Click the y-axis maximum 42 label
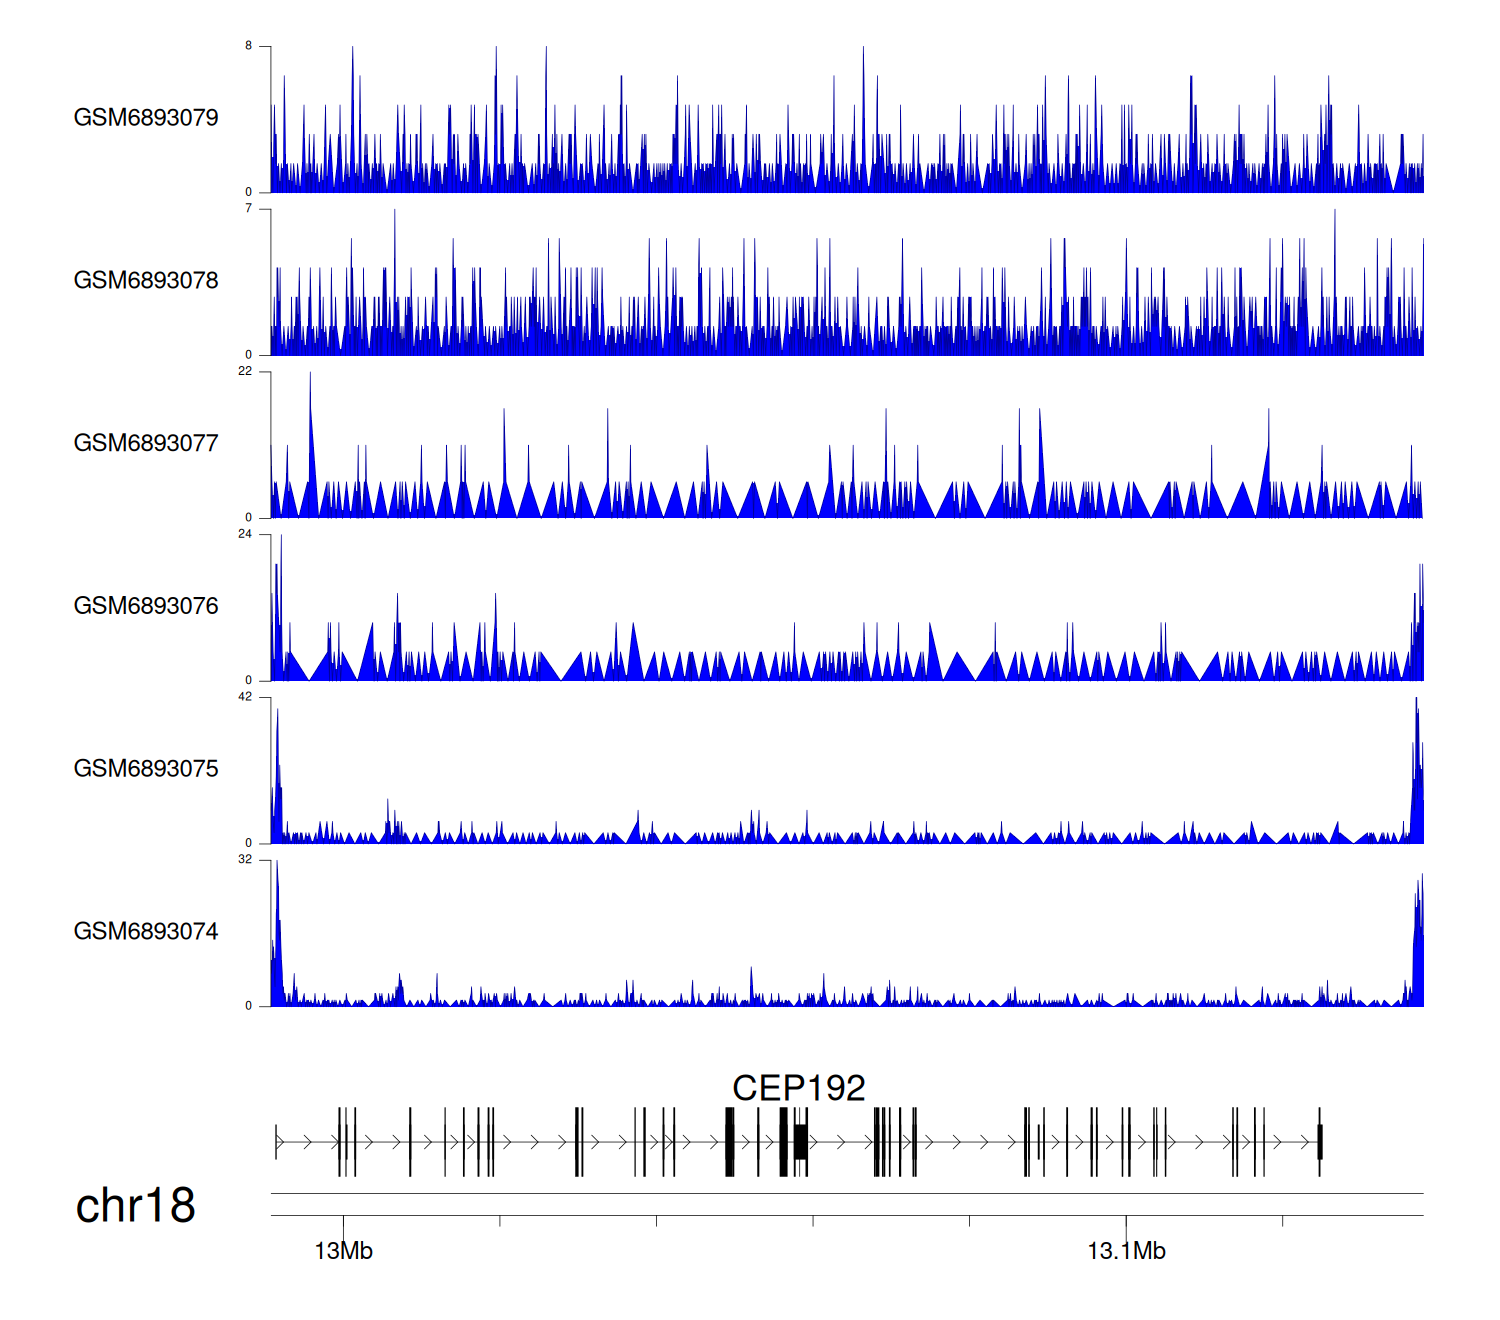This screenshot has width=1500, height=1320. click(245, 697)
